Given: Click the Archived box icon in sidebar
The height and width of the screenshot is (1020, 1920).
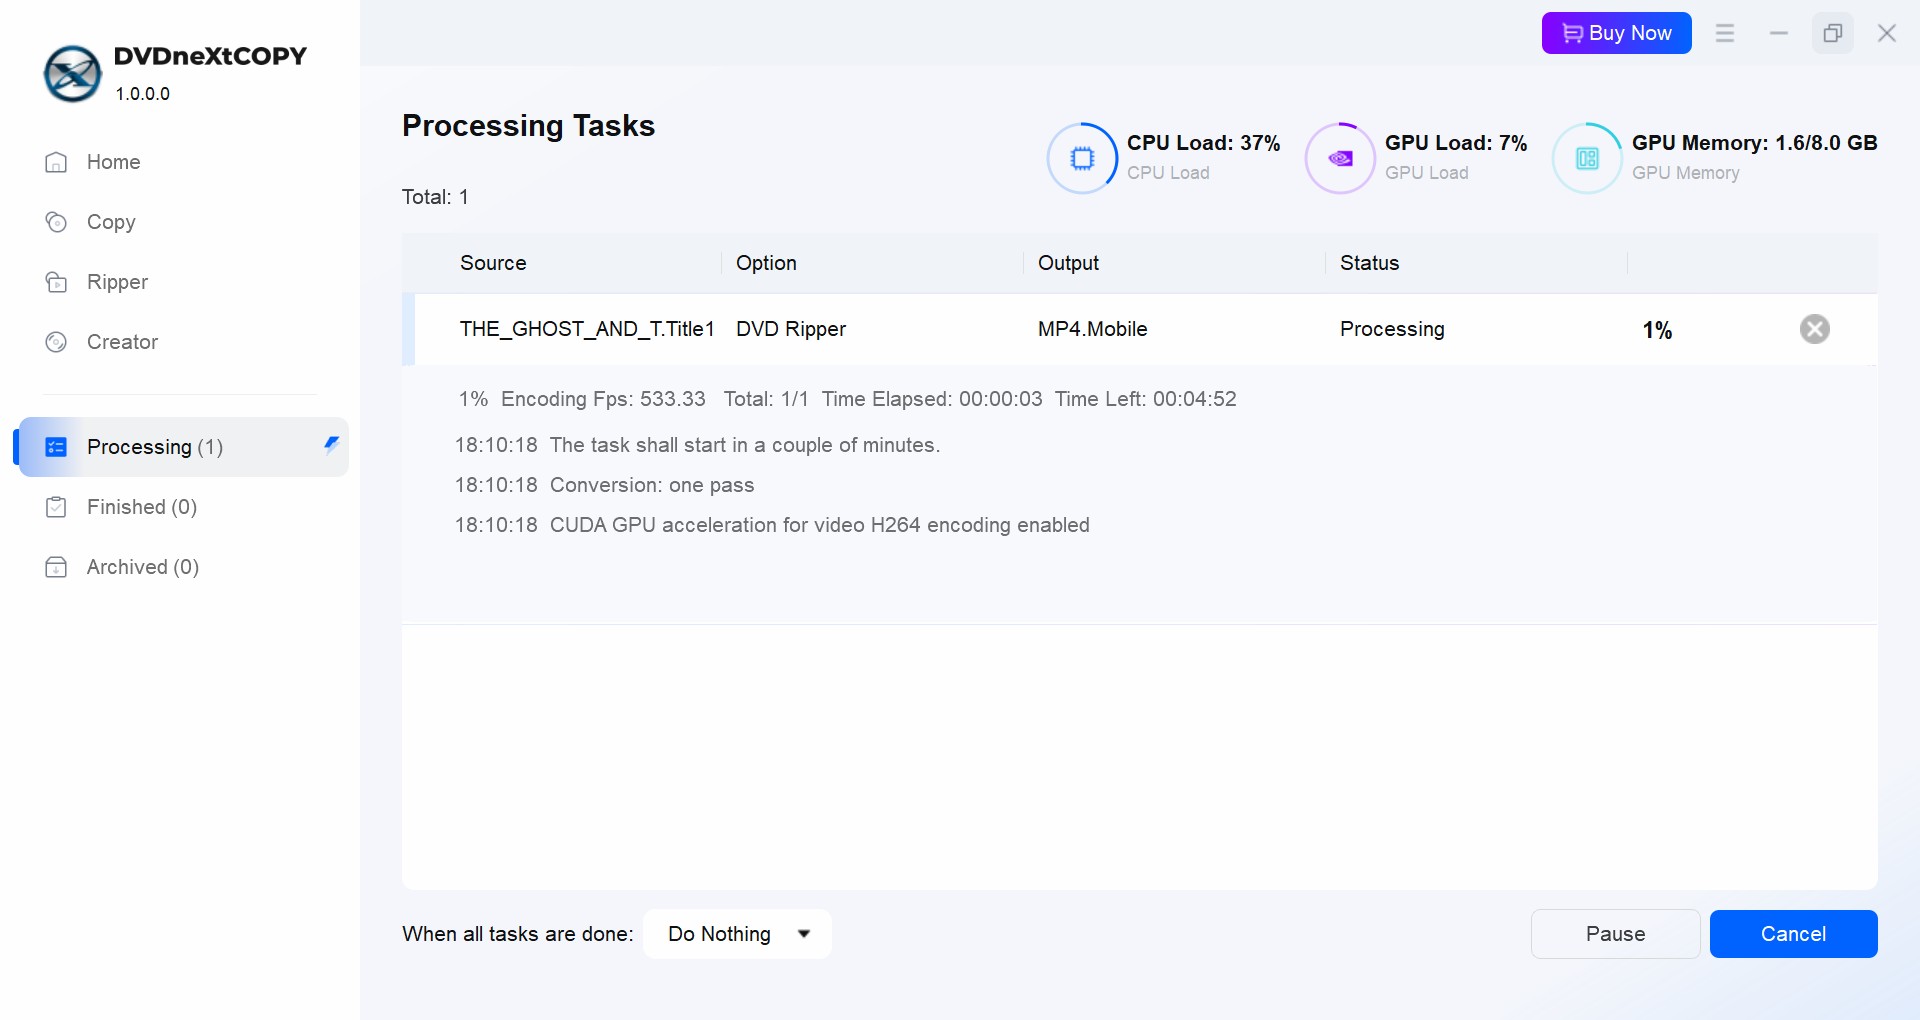Looking at the screenshot, I should pyautogui.click(x=56, y=567).
